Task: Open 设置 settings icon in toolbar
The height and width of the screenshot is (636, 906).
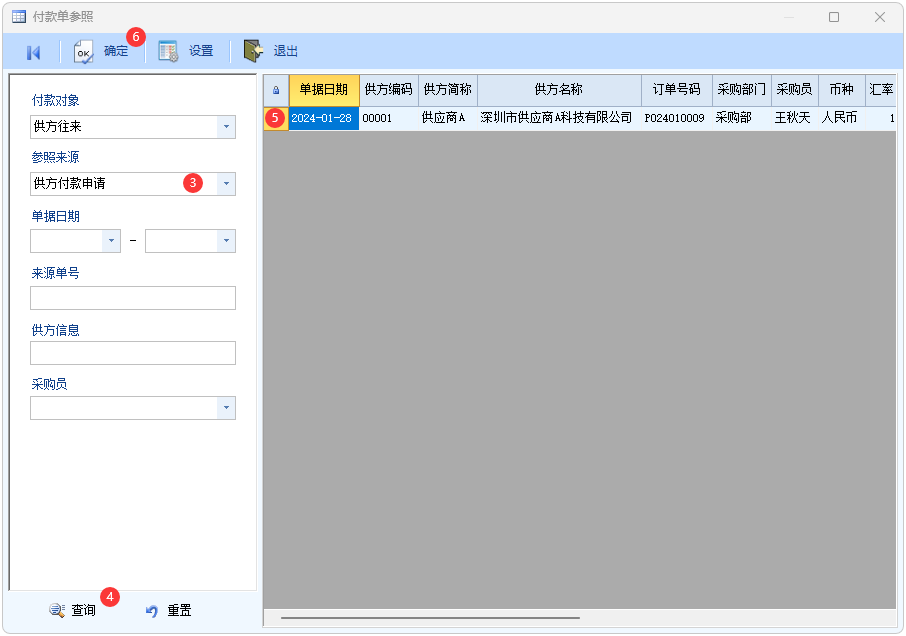Action: (x=168, y=52)
